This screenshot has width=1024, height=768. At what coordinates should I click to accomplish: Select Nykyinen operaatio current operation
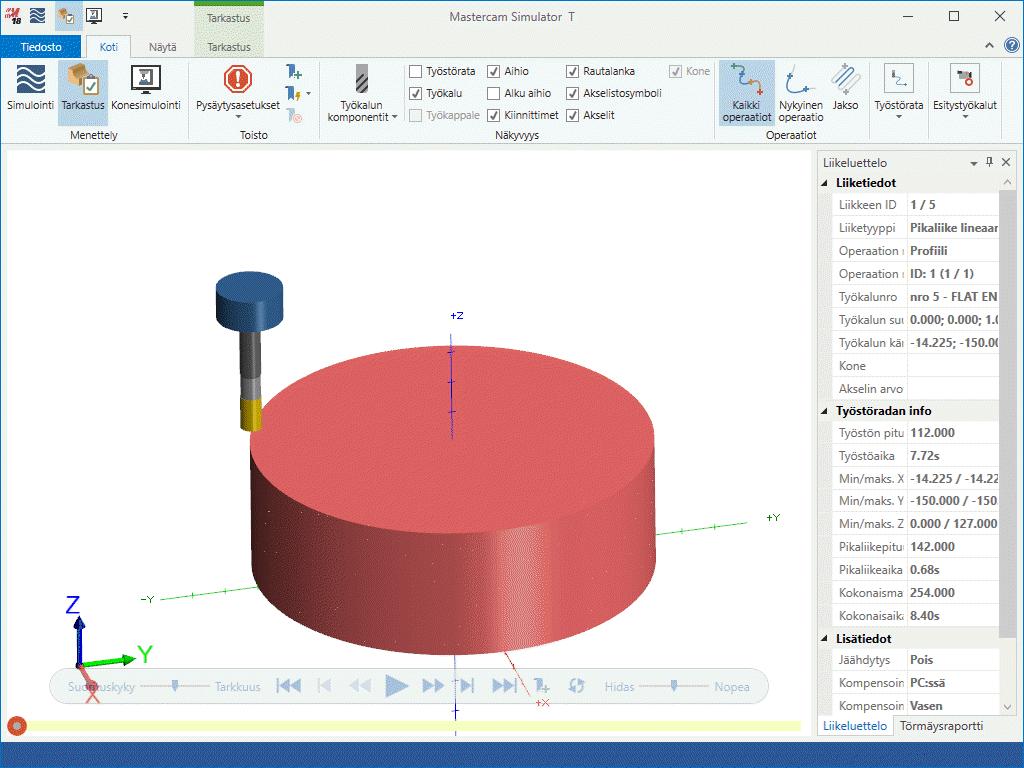(801, 93)
